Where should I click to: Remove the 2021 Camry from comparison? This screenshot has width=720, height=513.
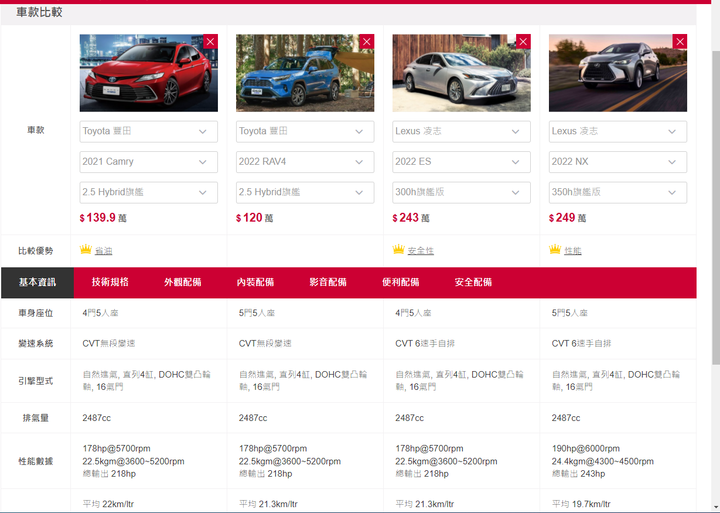click(x=210, y=42)
